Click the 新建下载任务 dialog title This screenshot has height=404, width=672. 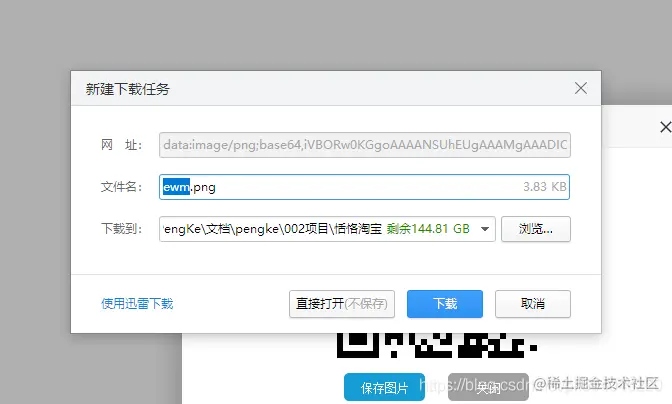(128, 89)
